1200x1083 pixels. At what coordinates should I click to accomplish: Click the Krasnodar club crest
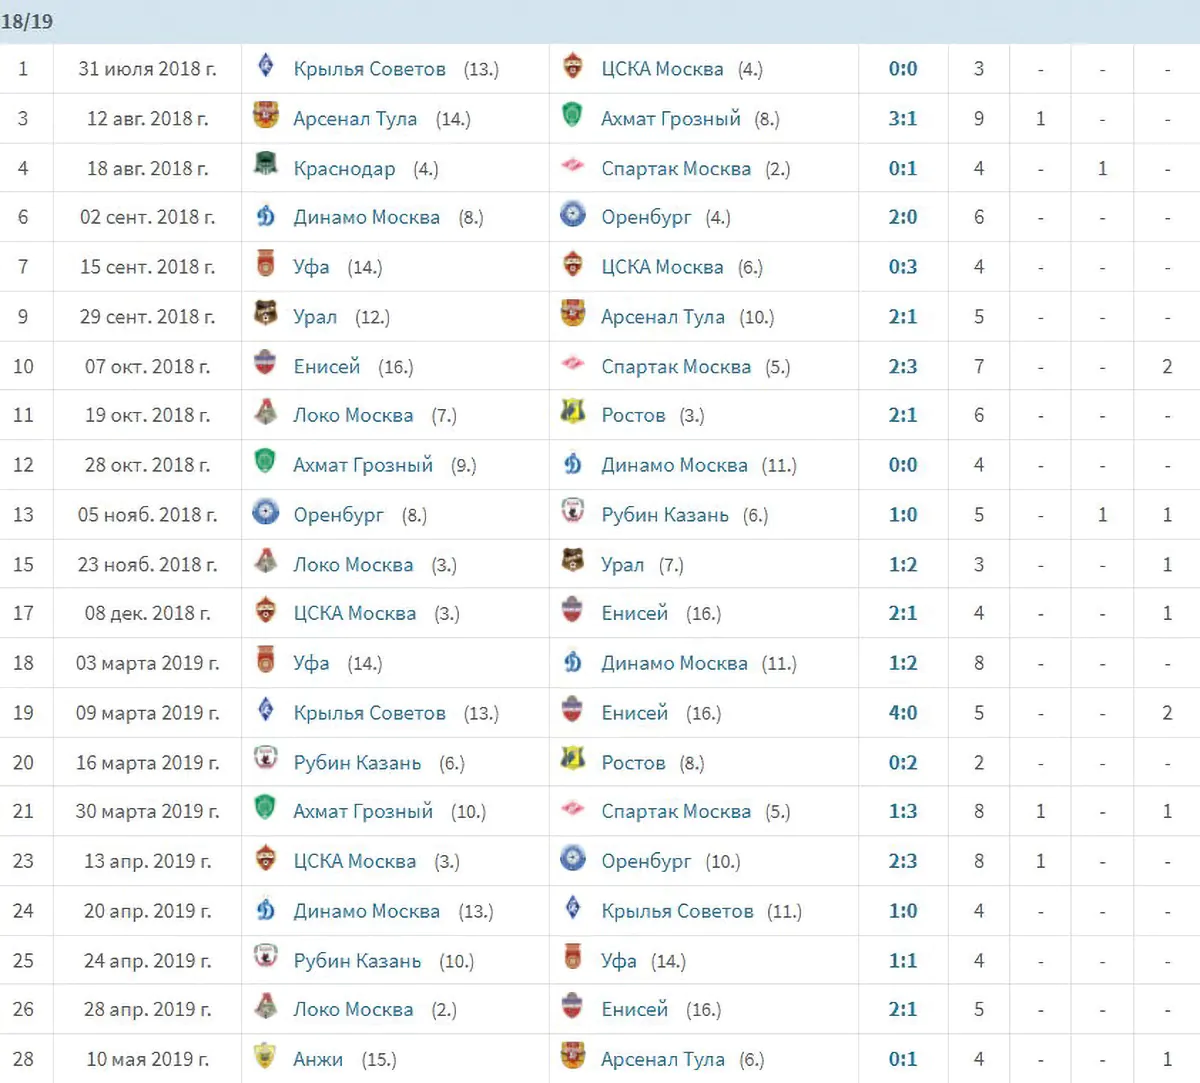coord(264,168)
